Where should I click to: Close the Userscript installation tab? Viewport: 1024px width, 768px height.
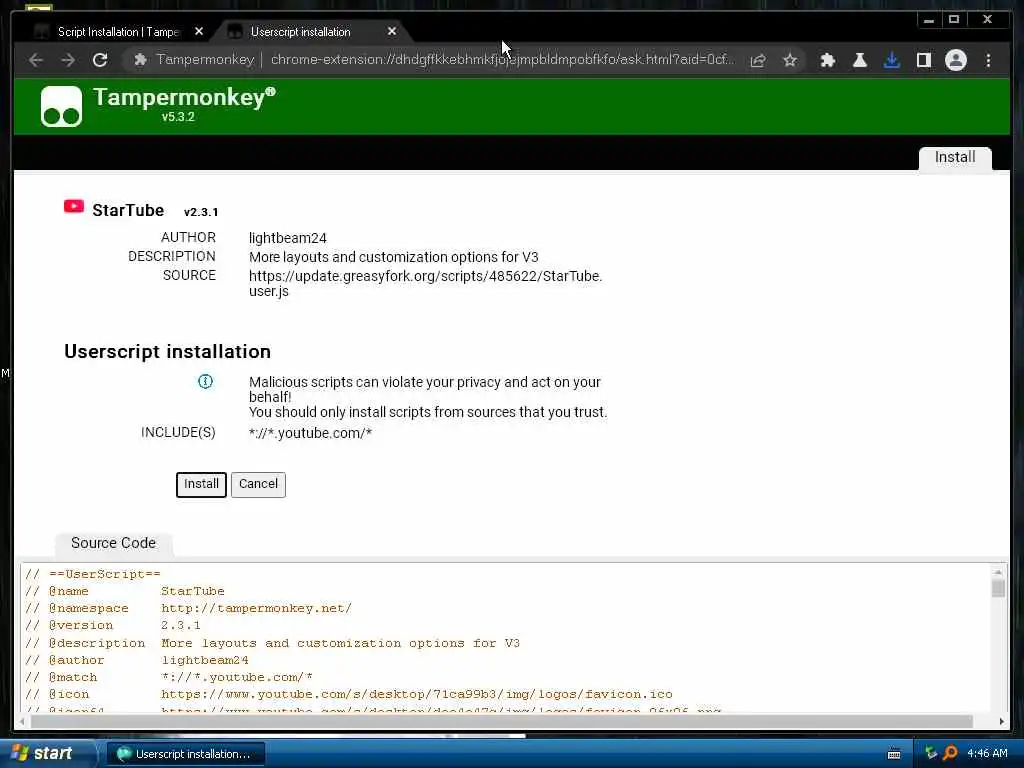coord(392,31)
